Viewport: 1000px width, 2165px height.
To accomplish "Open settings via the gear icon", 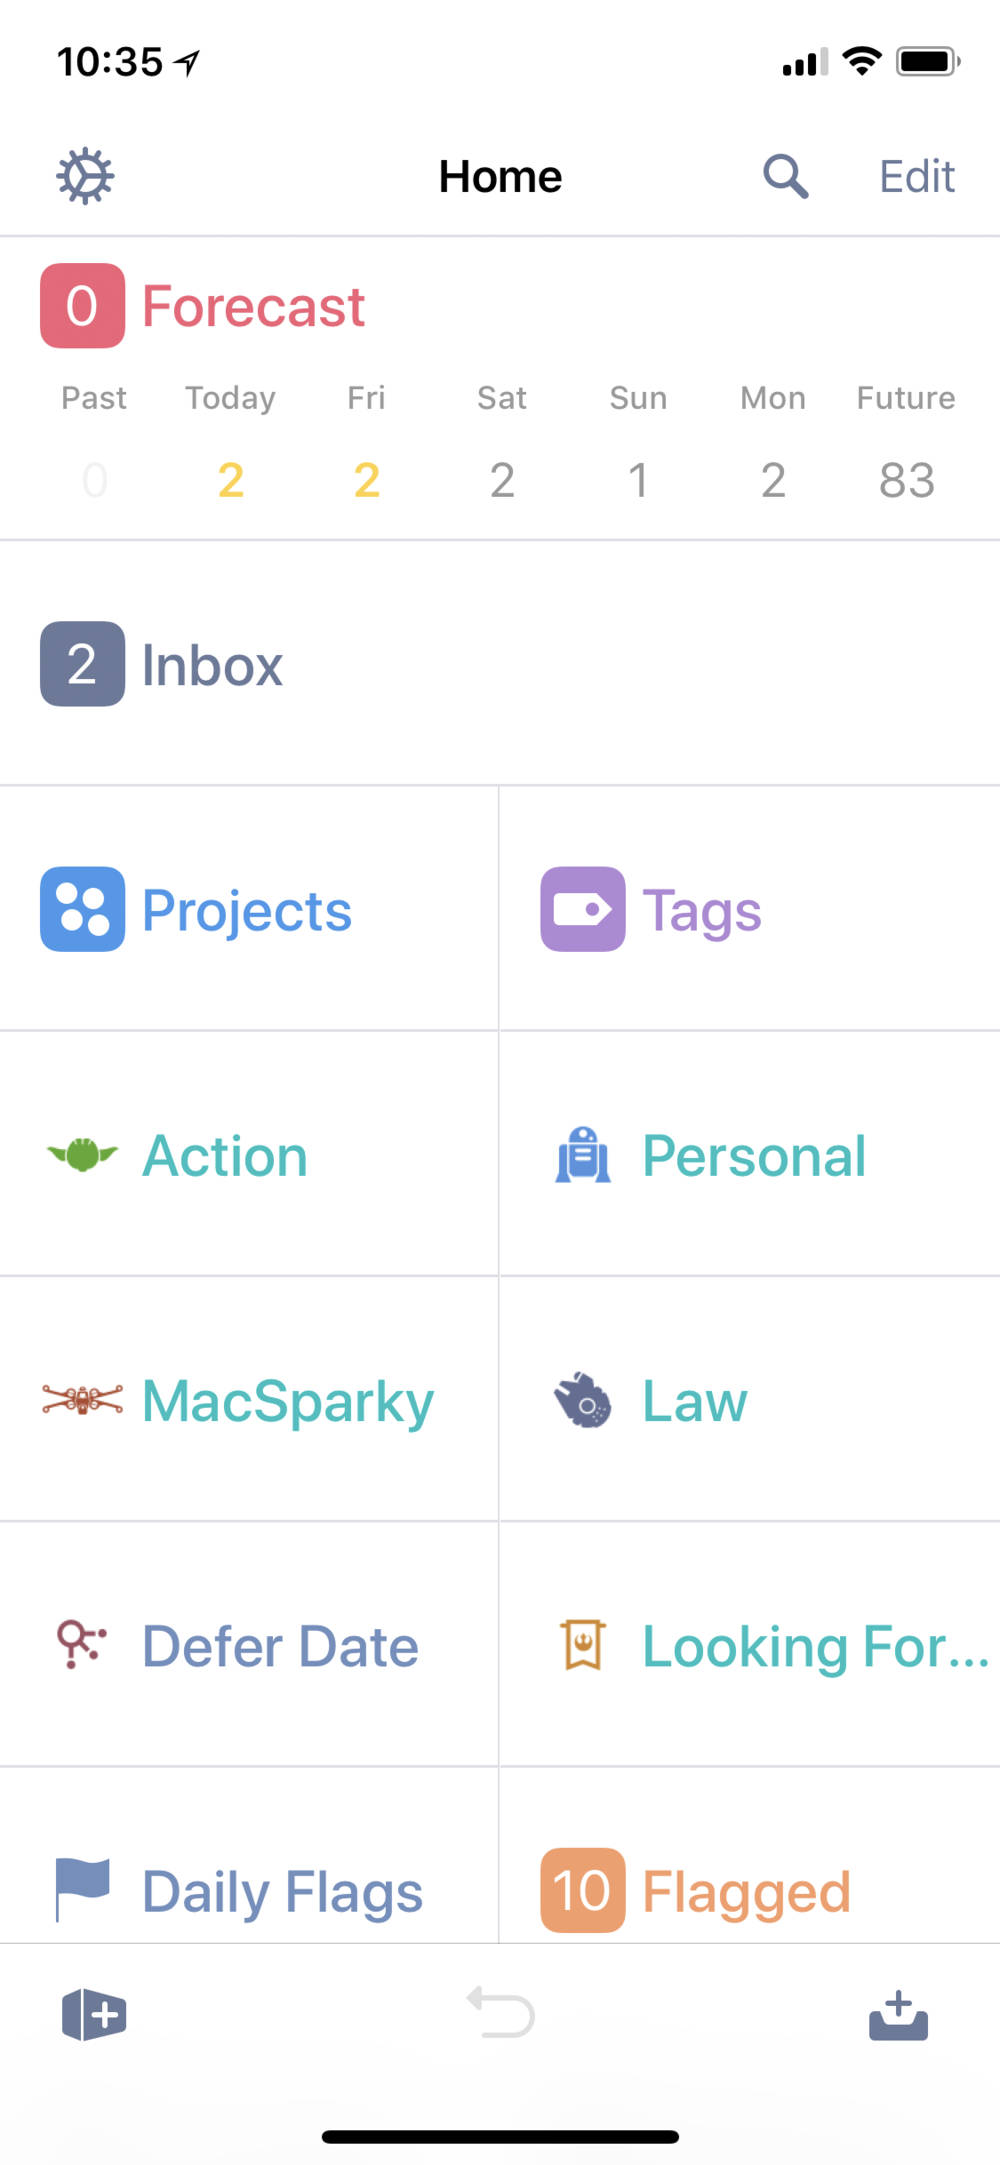I will point(85,177).
